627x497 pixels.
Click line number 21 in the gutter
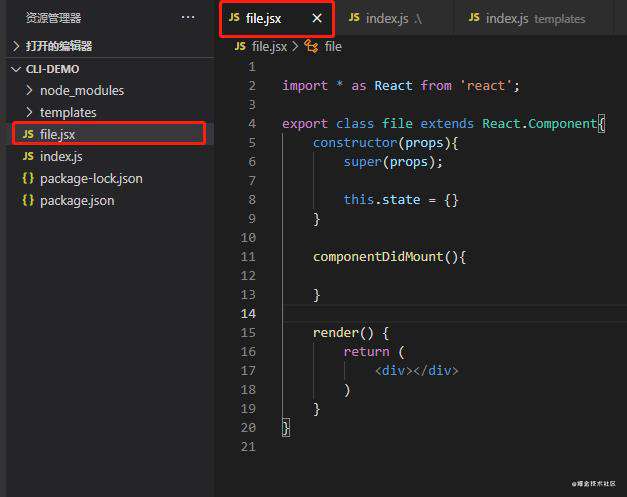click(248, 447)
